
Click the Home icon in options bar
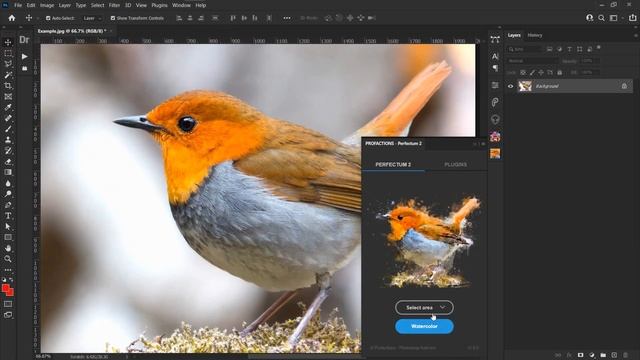[x=12, y=18]
